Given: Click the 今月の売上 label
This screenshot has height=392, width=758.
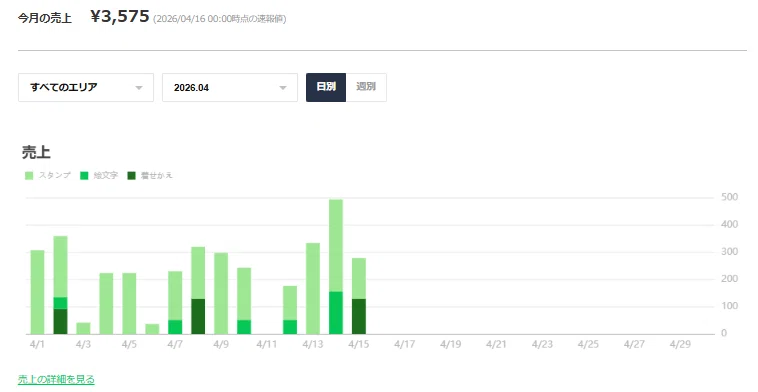Looking at the screenshot, I should [45, 18].
